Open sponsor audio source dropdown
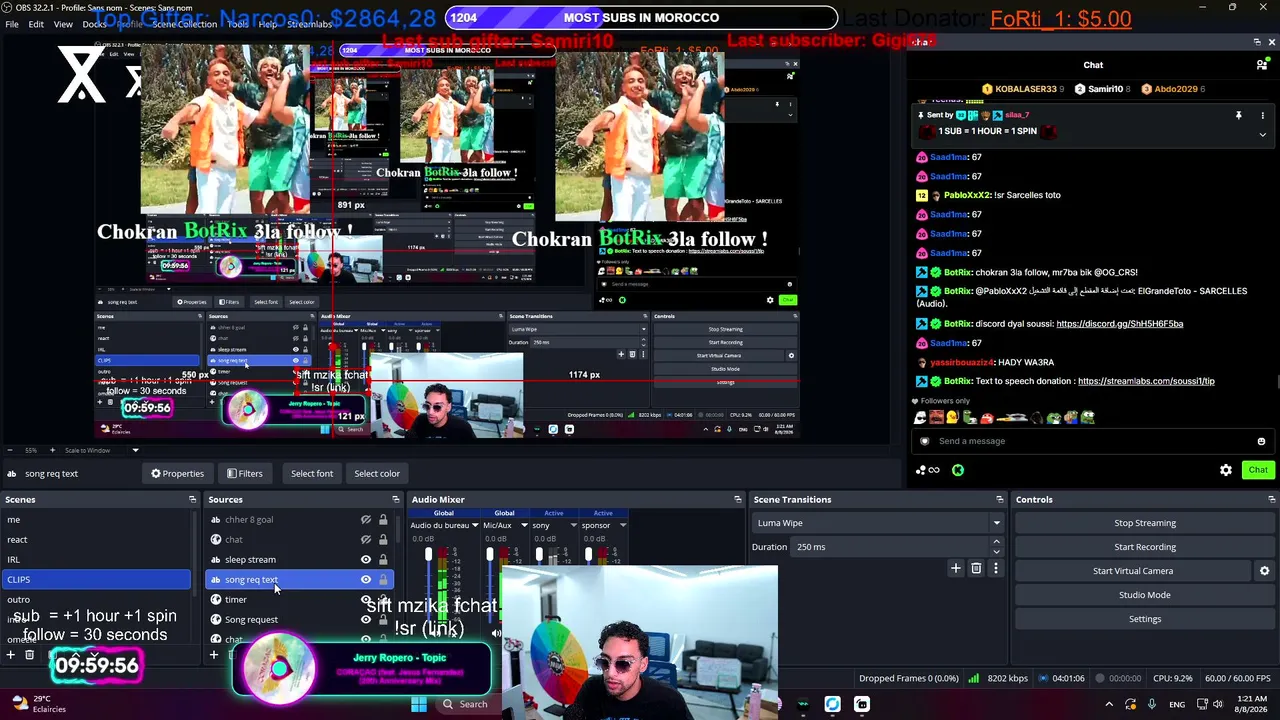Screen dimensions: 1280x720 (622, 525)
